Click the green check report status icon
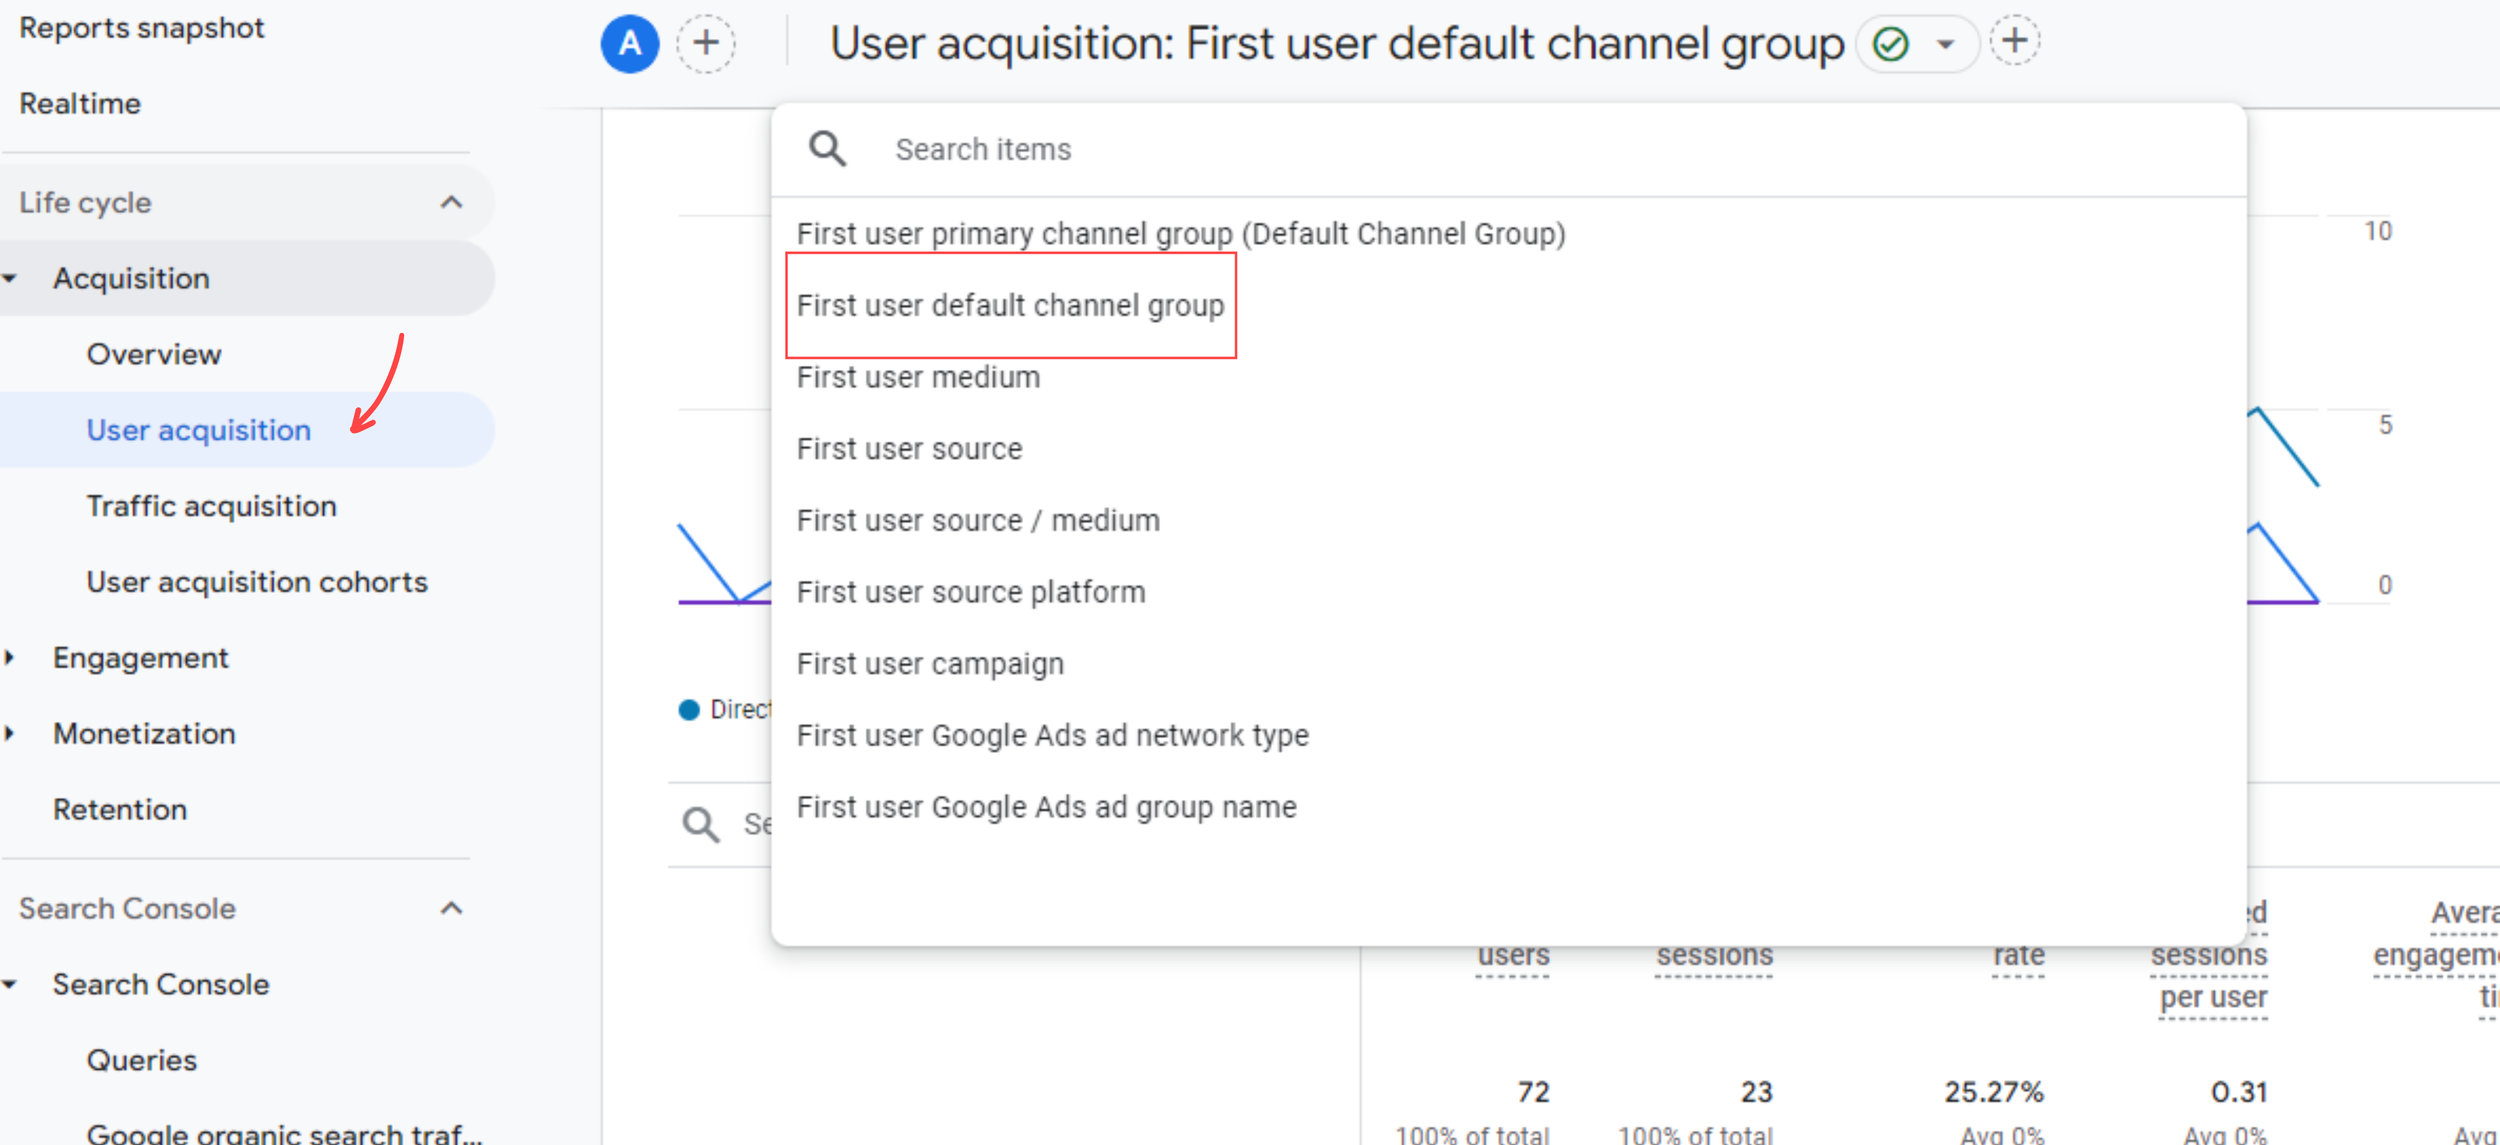 1890,44
